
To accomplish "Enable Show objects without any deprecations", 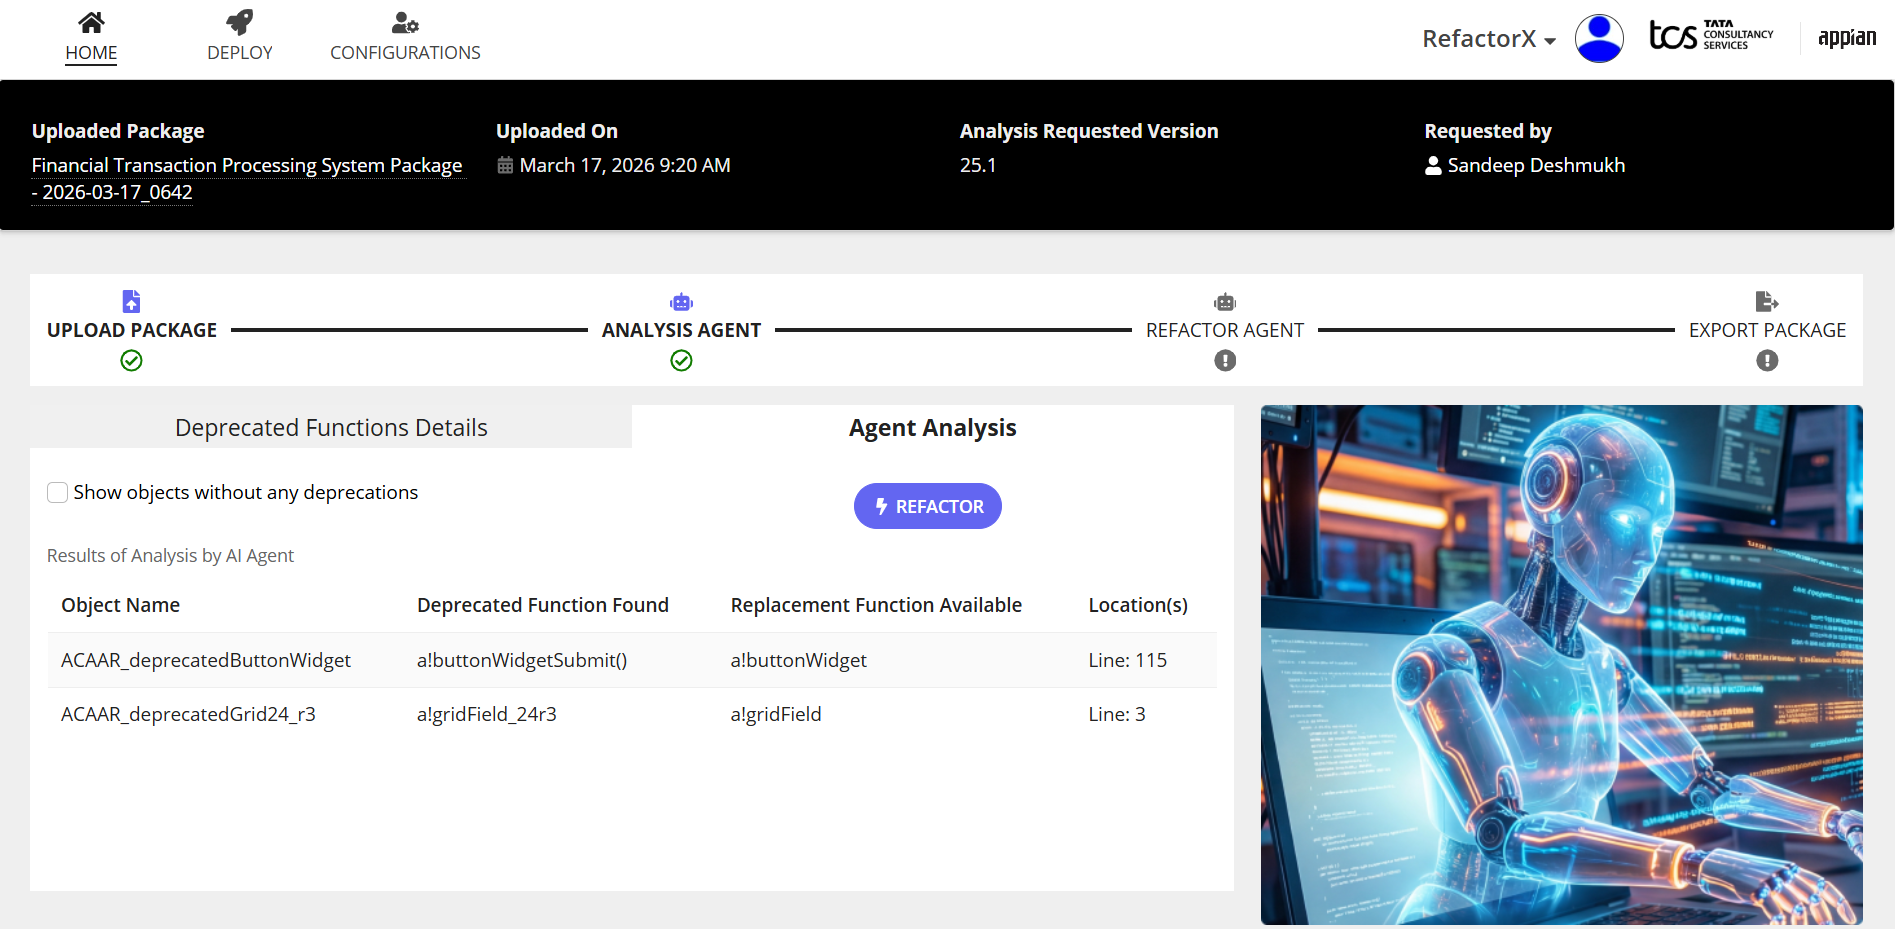I will click(58, 492).
